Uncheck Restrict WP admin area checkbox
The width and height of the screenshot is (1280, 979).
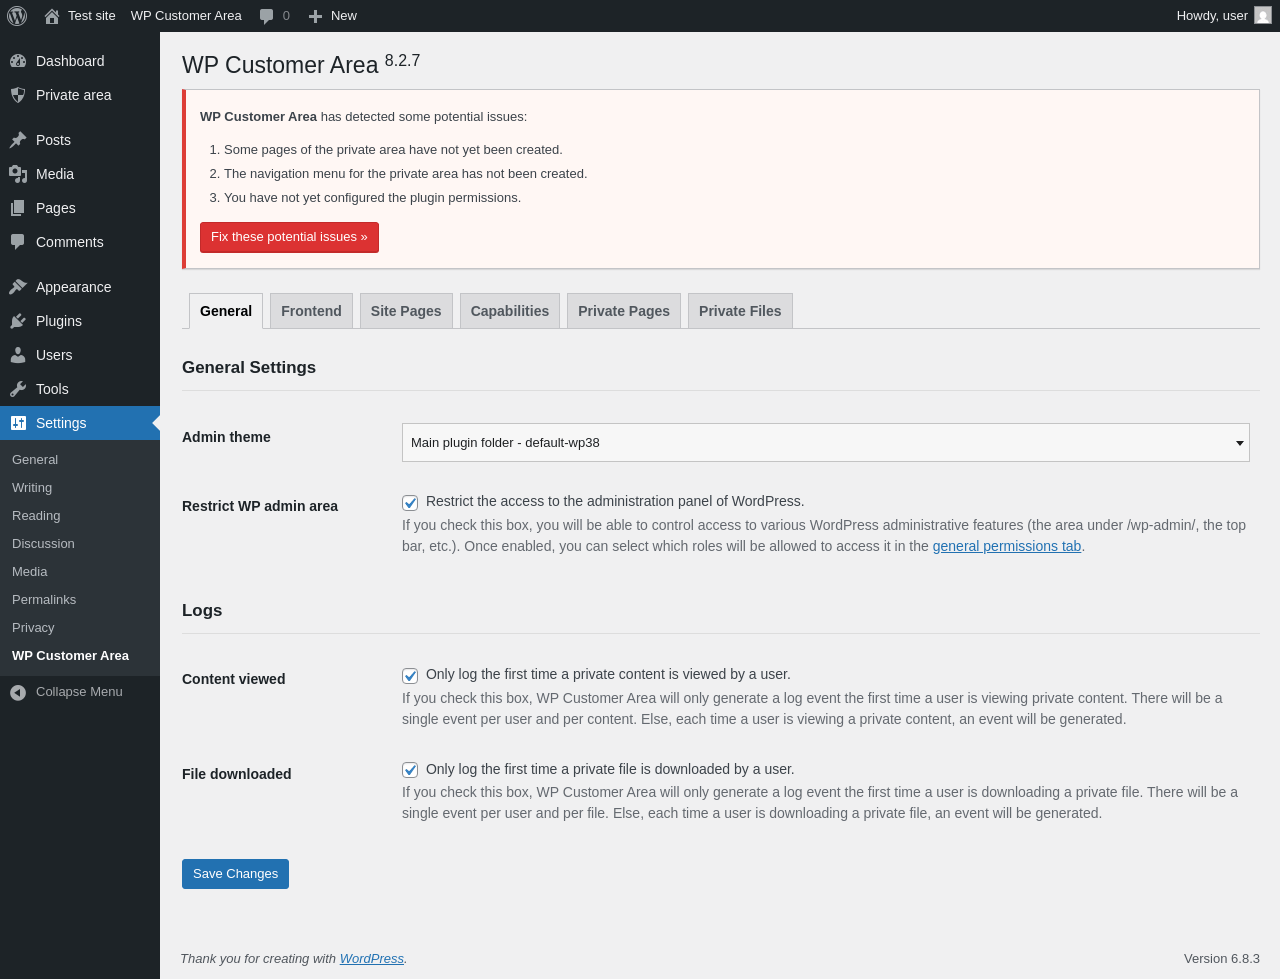tap(410, 503)
